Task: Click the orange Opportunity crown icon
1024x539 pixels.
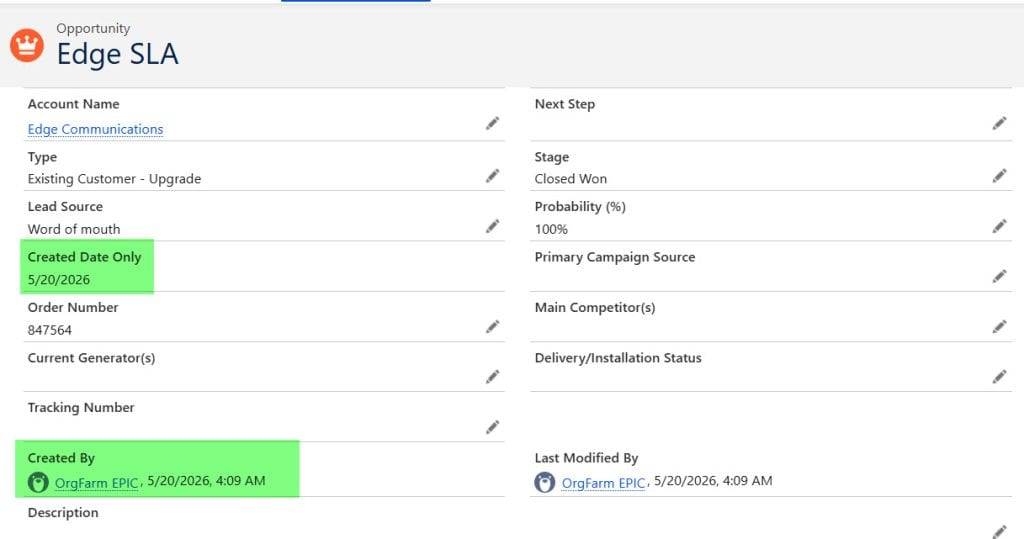Action: [27, 46]
